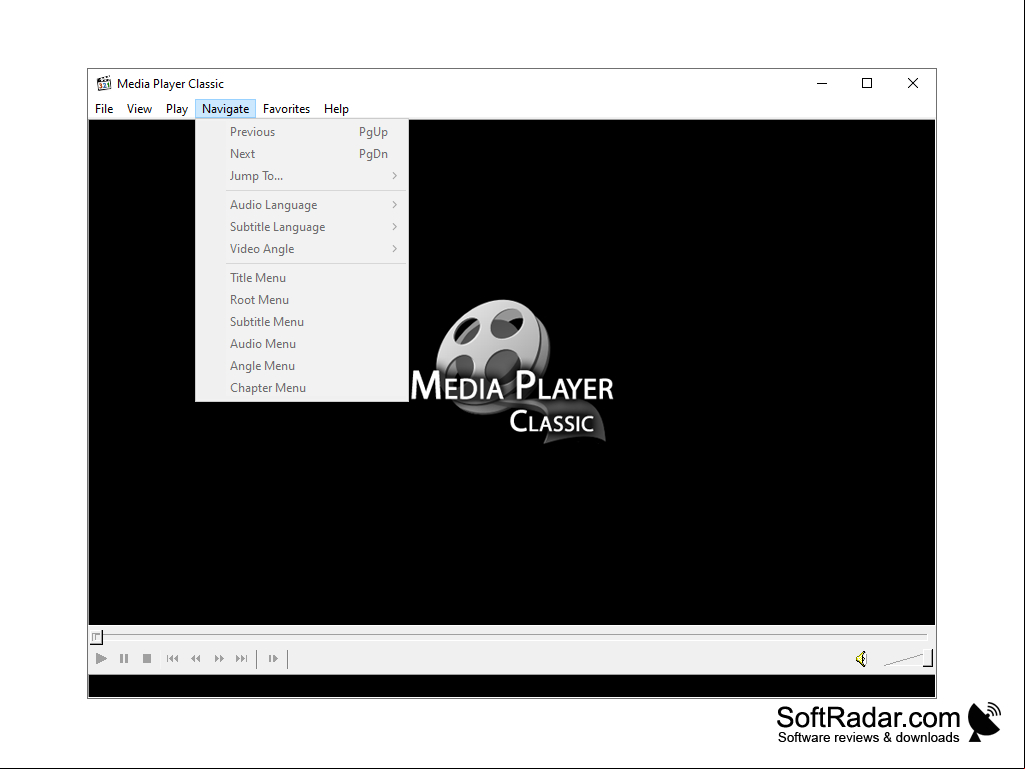Choose Angle Menu entry

coord(302,366)
